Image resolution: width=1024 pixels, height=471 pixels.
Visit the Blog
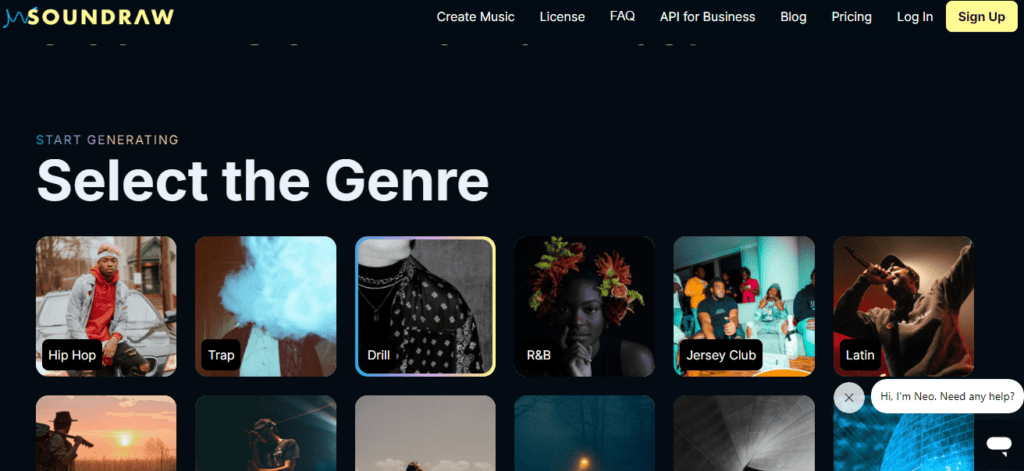pos(793,17)
